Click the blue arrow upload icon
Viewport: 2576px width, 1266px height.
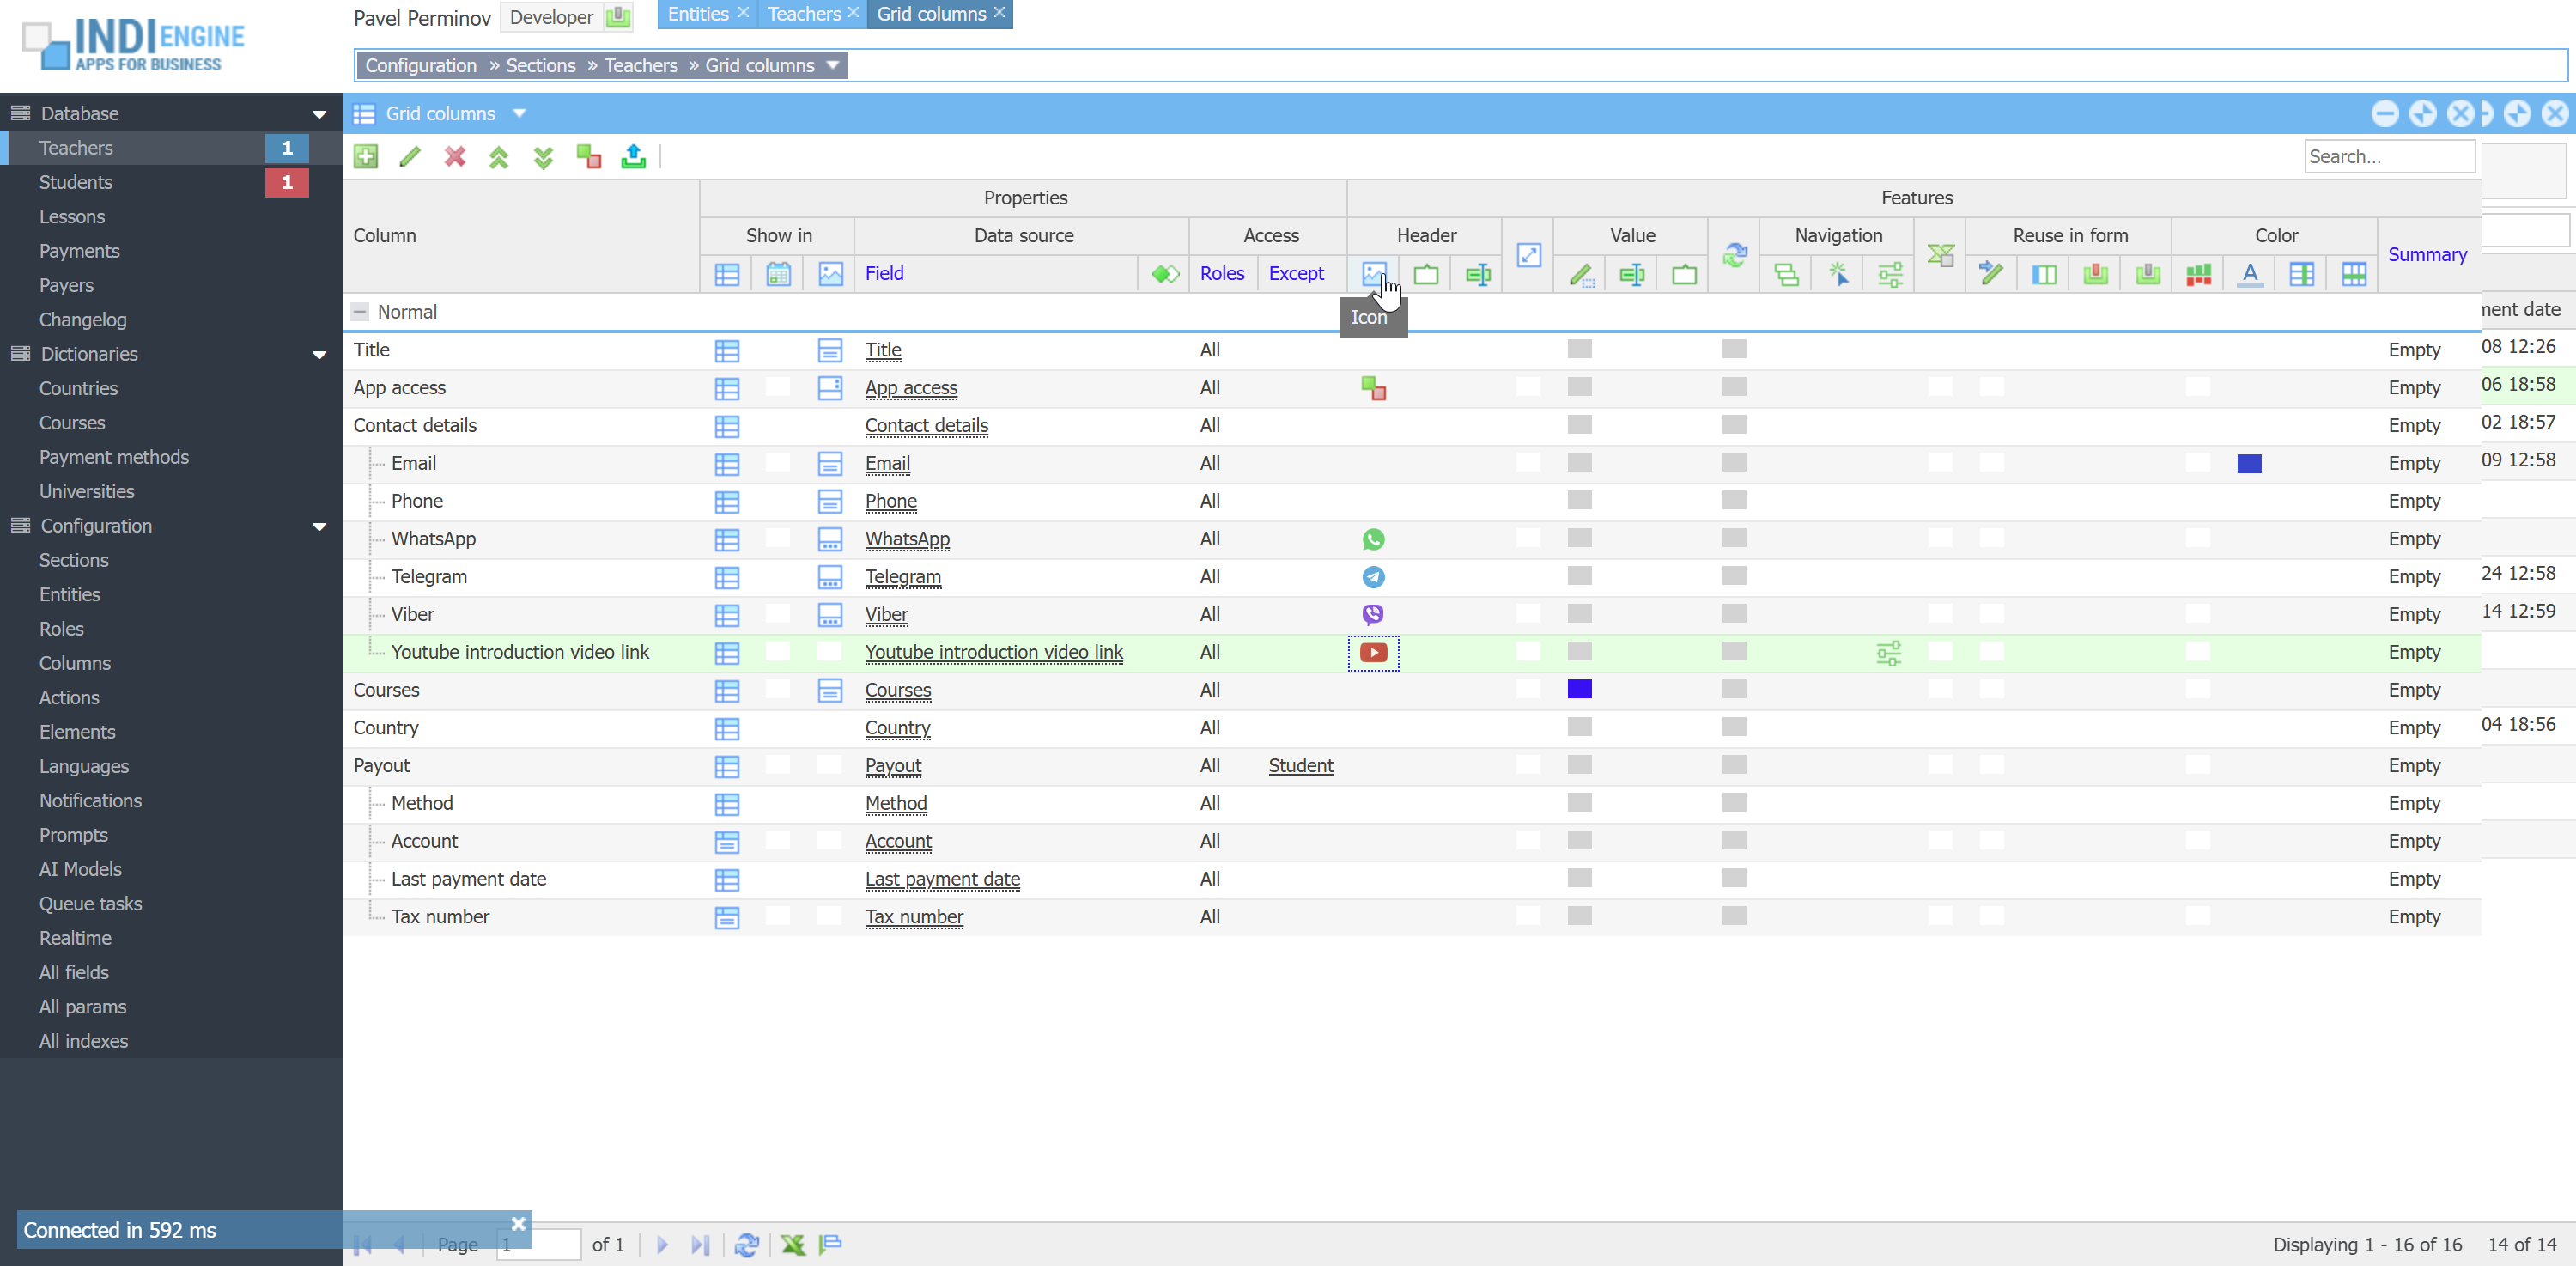pos(633,156)
